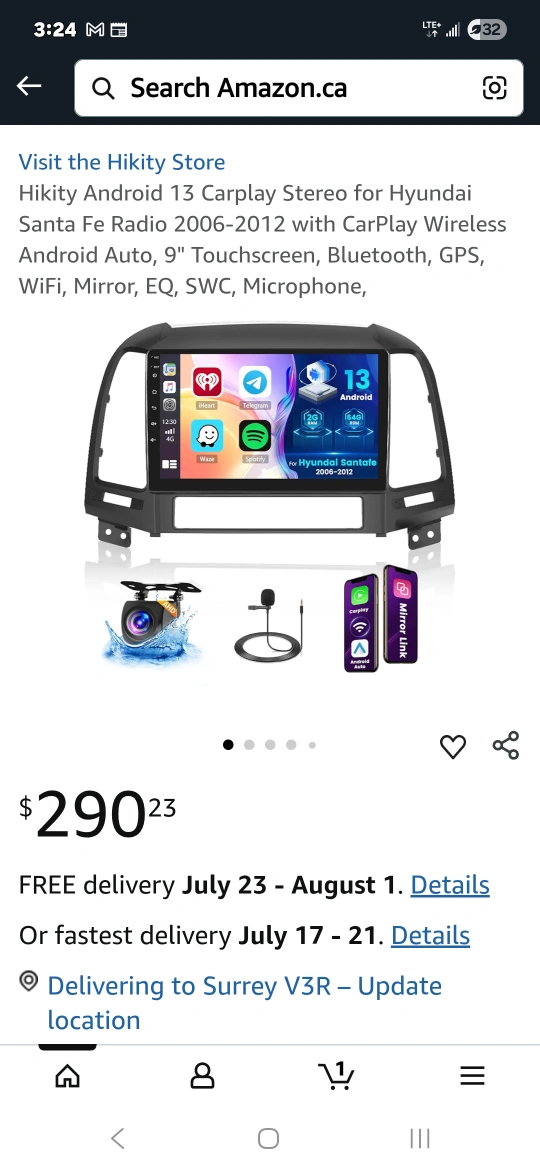Tap the magnifying glass search icon
540x1170 pixels.
pos(103,88)
